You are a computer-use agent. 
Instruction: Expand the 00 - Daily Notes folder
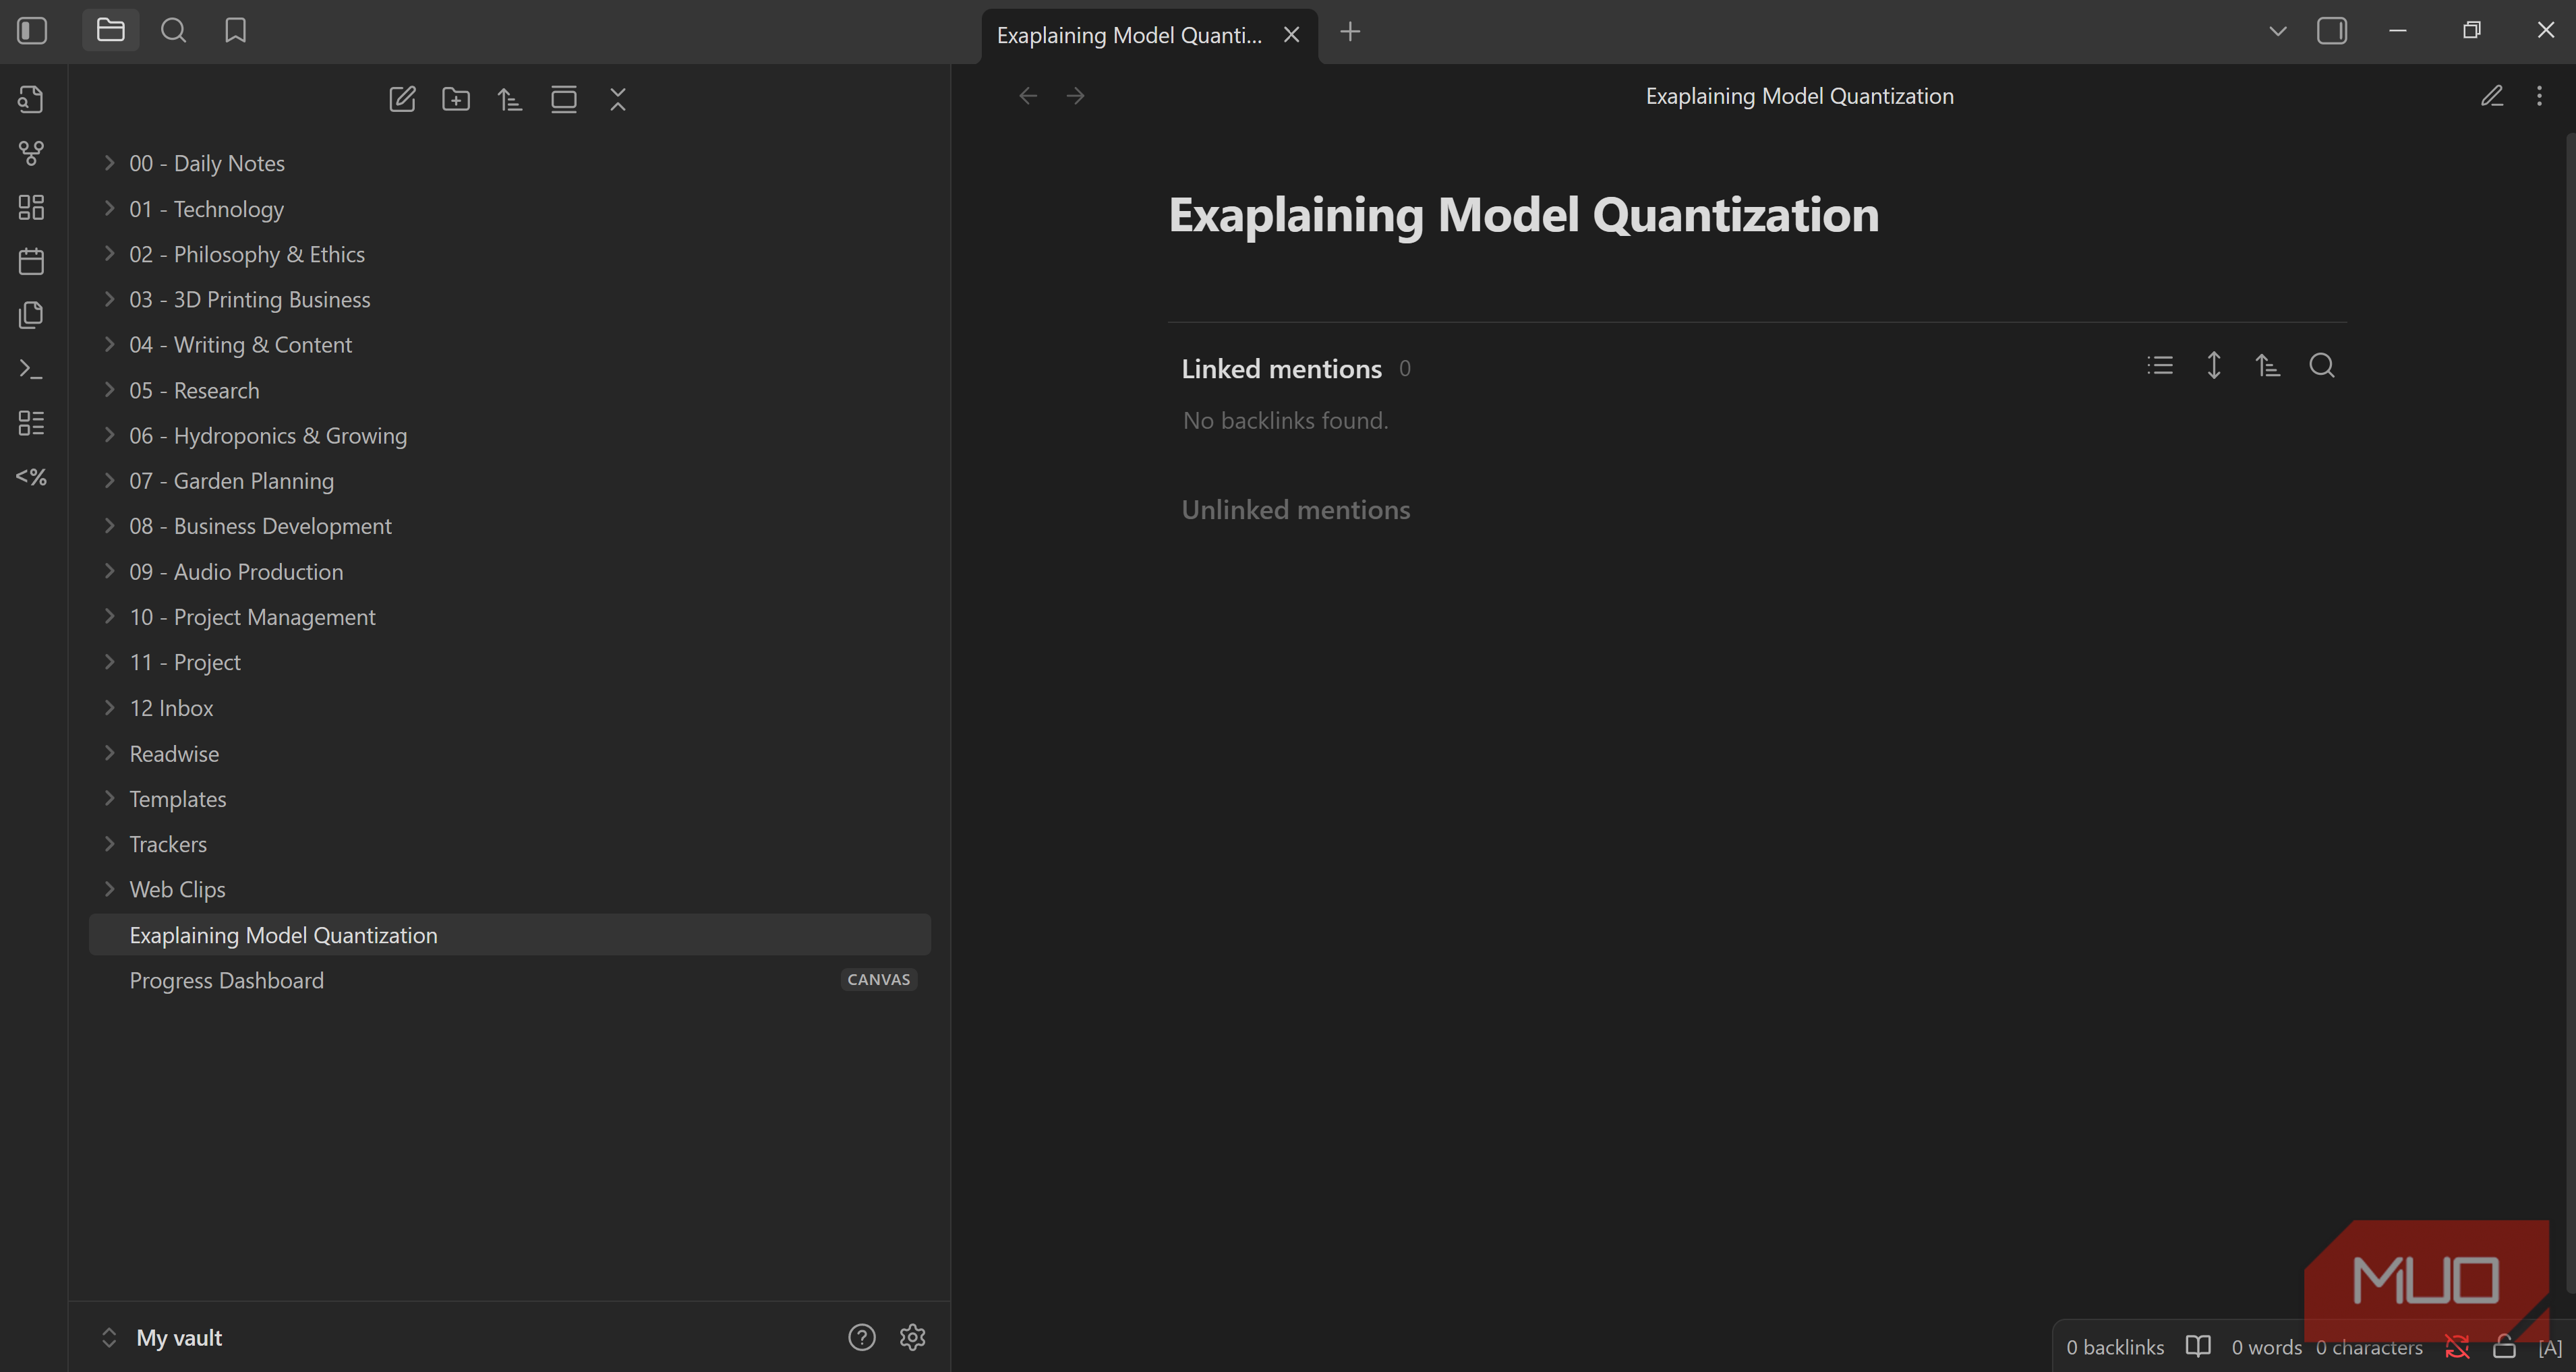(510, 163)
